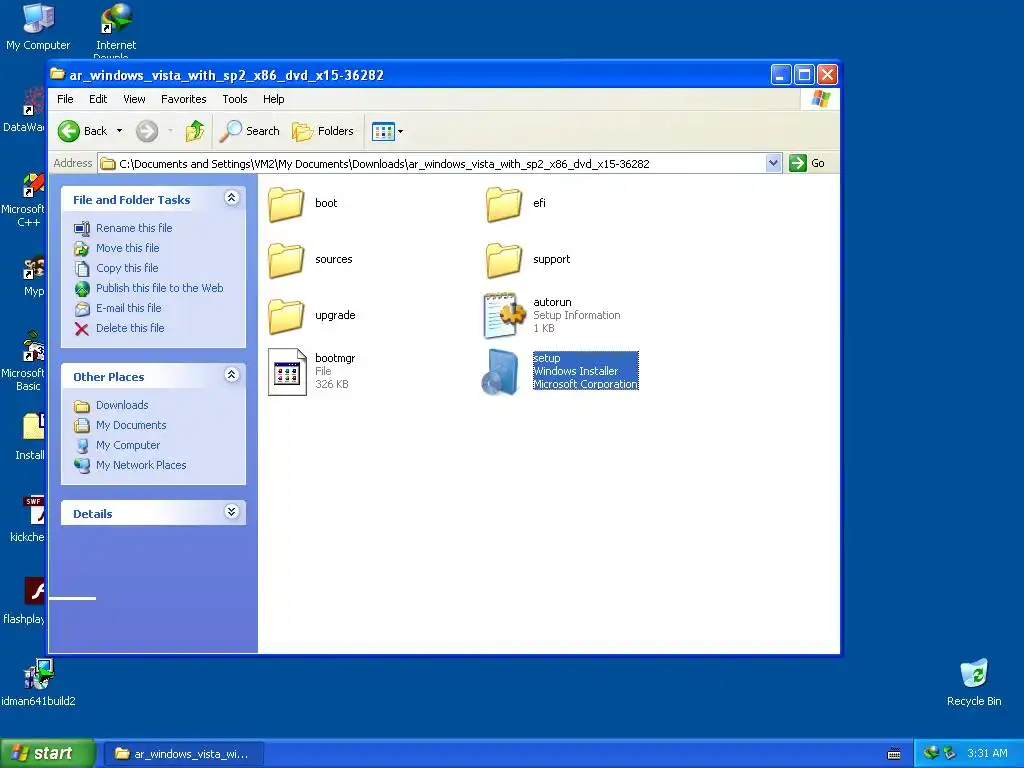
Task: Select the Microsoft C++ desktop shortcut
Action: pos(24,200)
